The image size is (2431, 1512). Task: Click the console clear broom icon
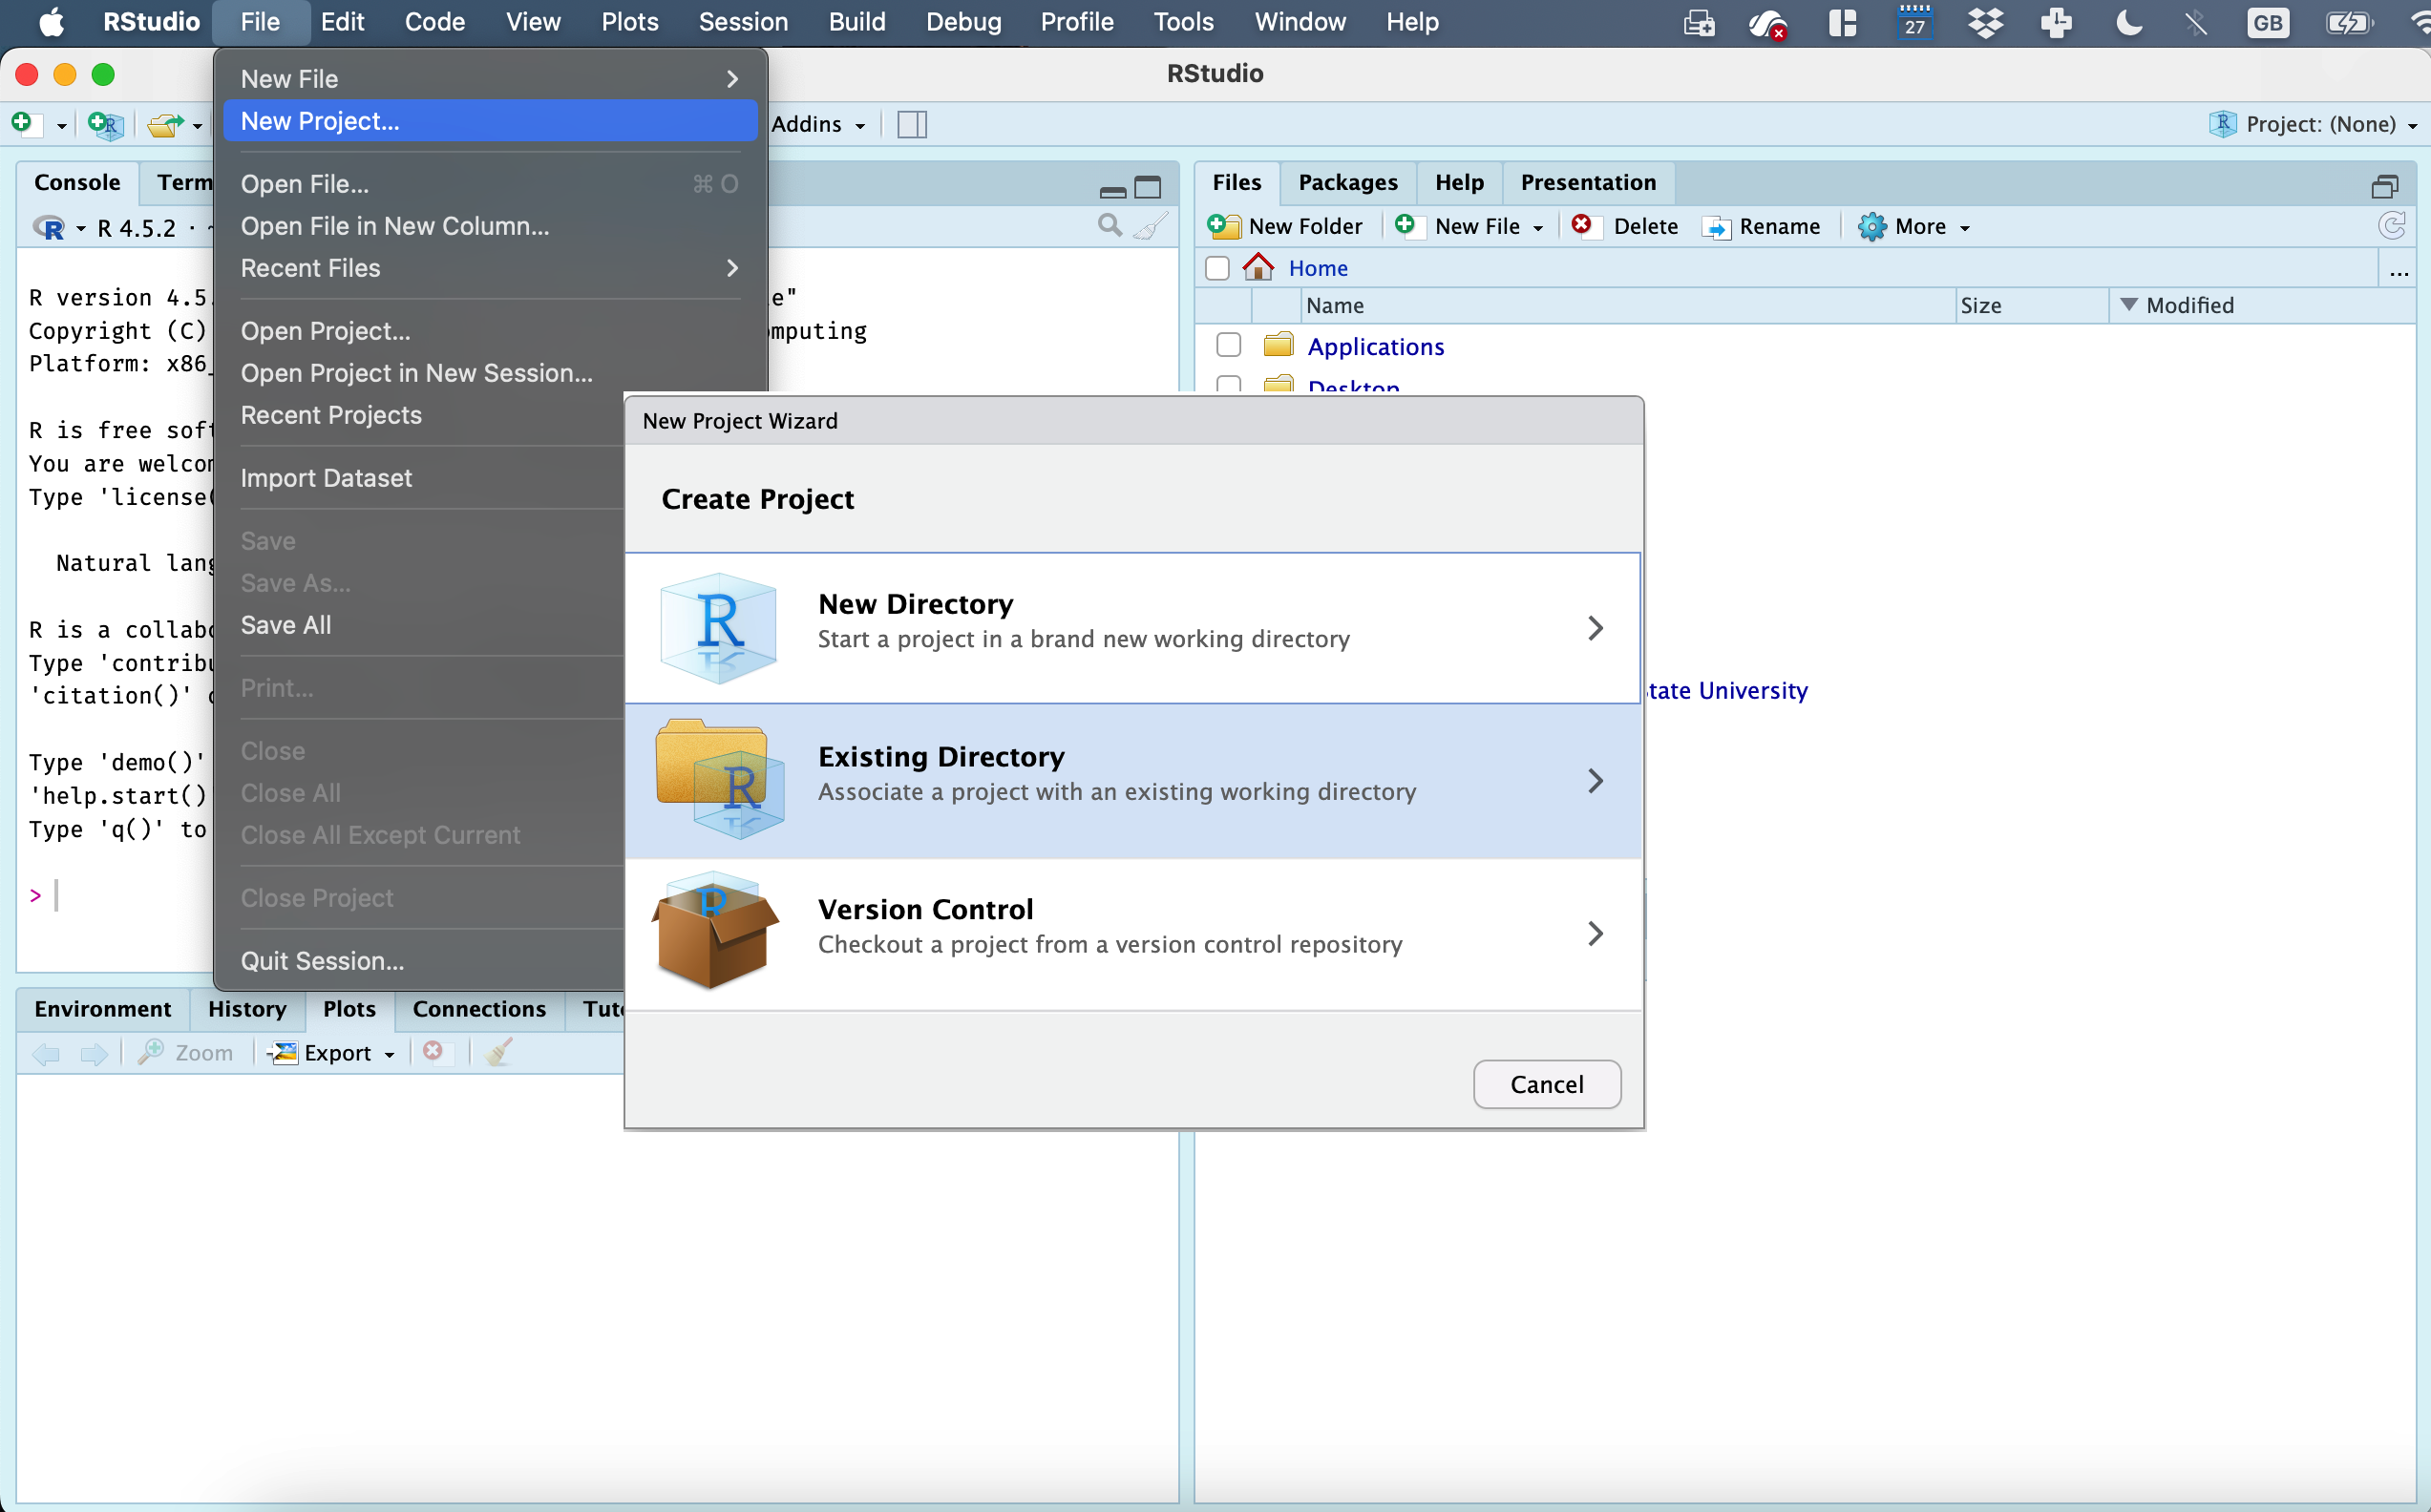point(1151,226)
